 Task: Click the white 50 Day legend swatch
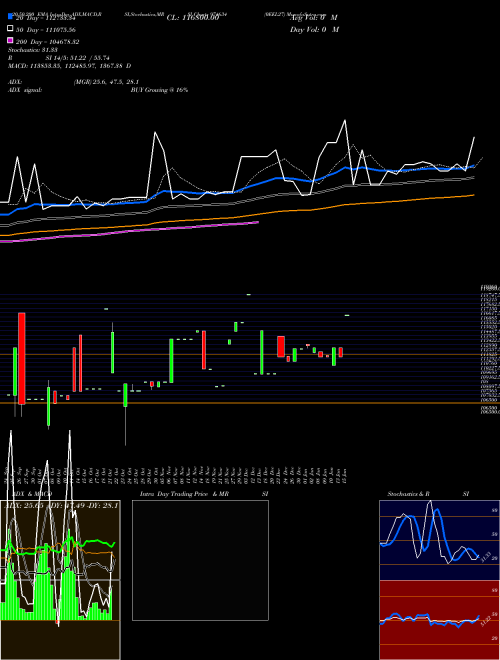[11, 28]
